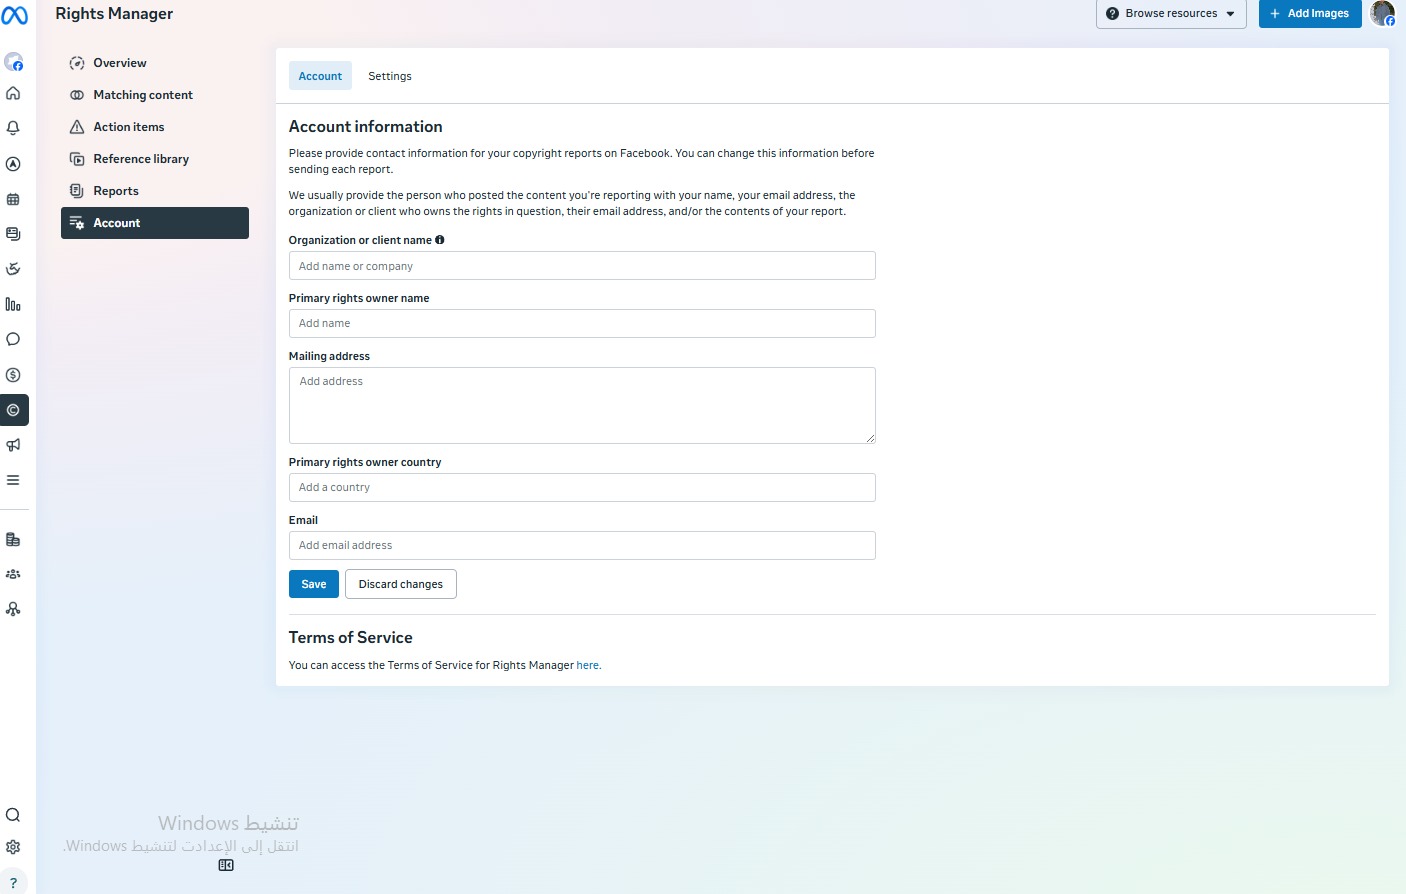Save the account information
This screenshot has width=1406, height=894.
(314, 584)
